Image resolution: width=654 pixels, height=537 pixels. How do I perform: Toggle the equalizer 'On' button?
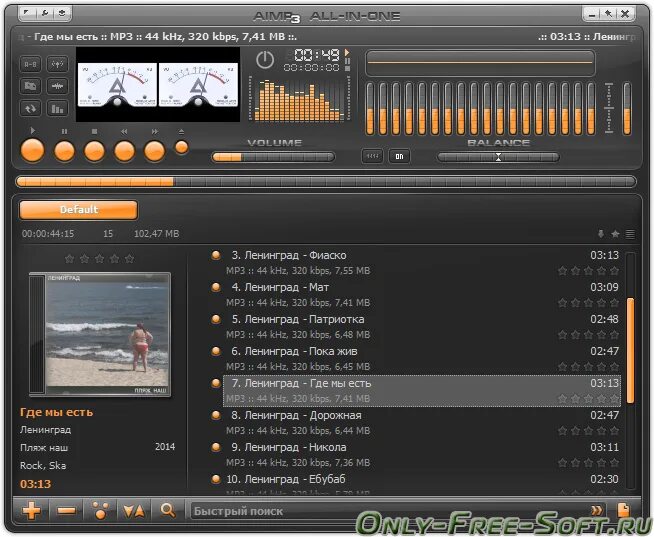[399, 156]
